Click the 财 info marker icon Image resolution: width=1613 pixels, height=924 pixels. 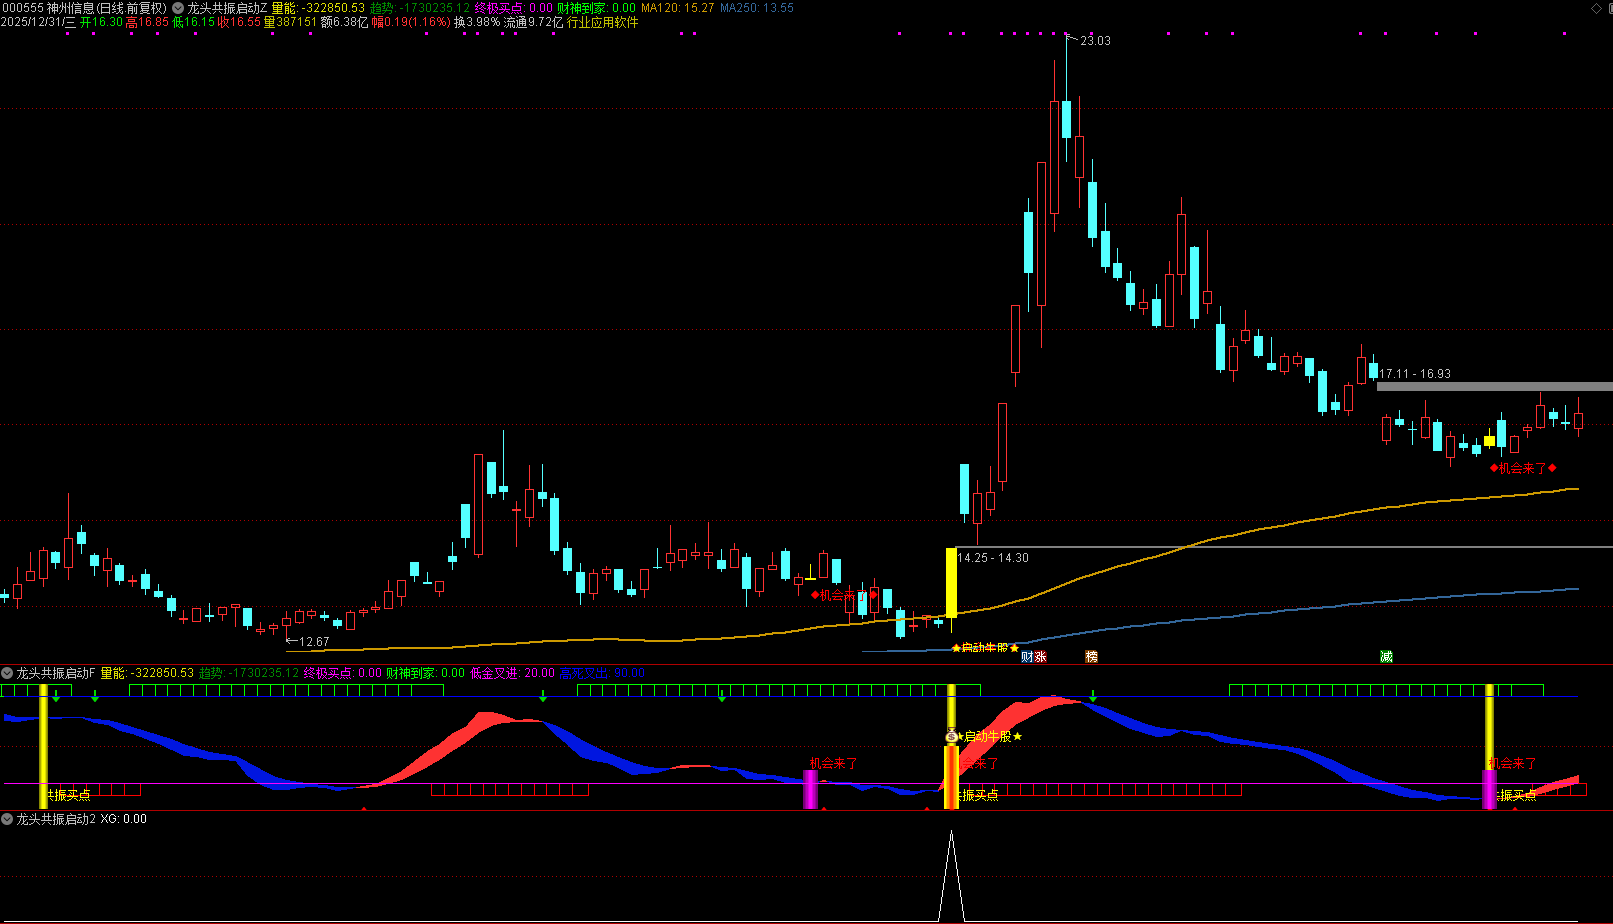(1027, 657)
